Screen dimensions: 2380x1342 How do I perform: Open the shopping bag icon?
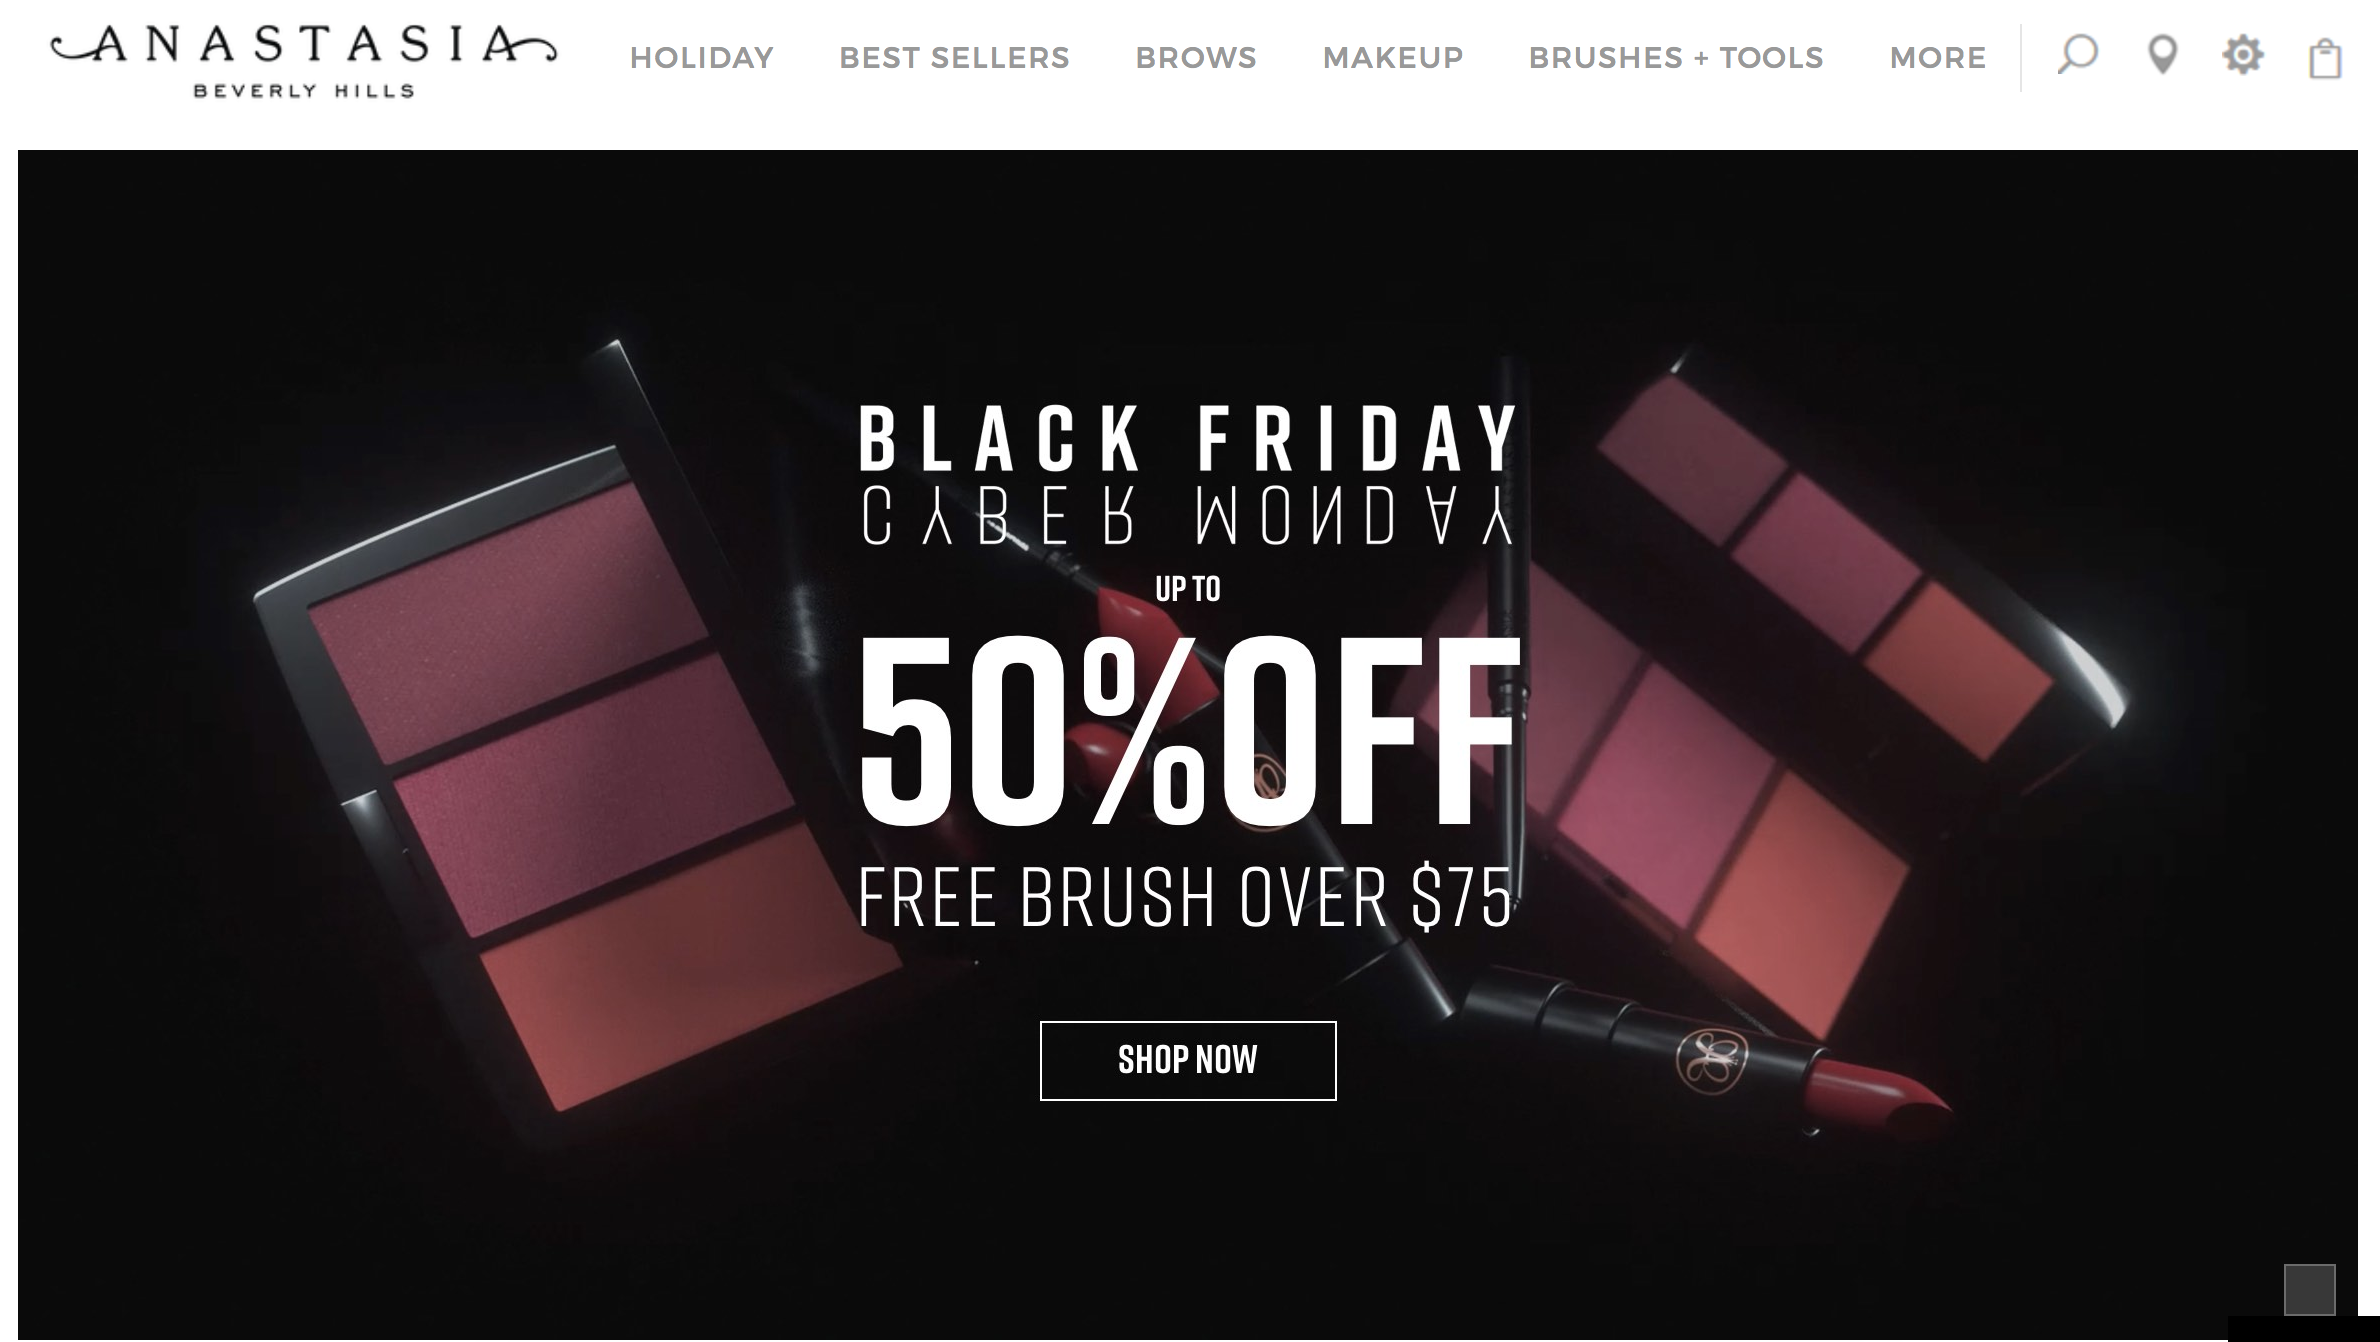[2325, 58]
